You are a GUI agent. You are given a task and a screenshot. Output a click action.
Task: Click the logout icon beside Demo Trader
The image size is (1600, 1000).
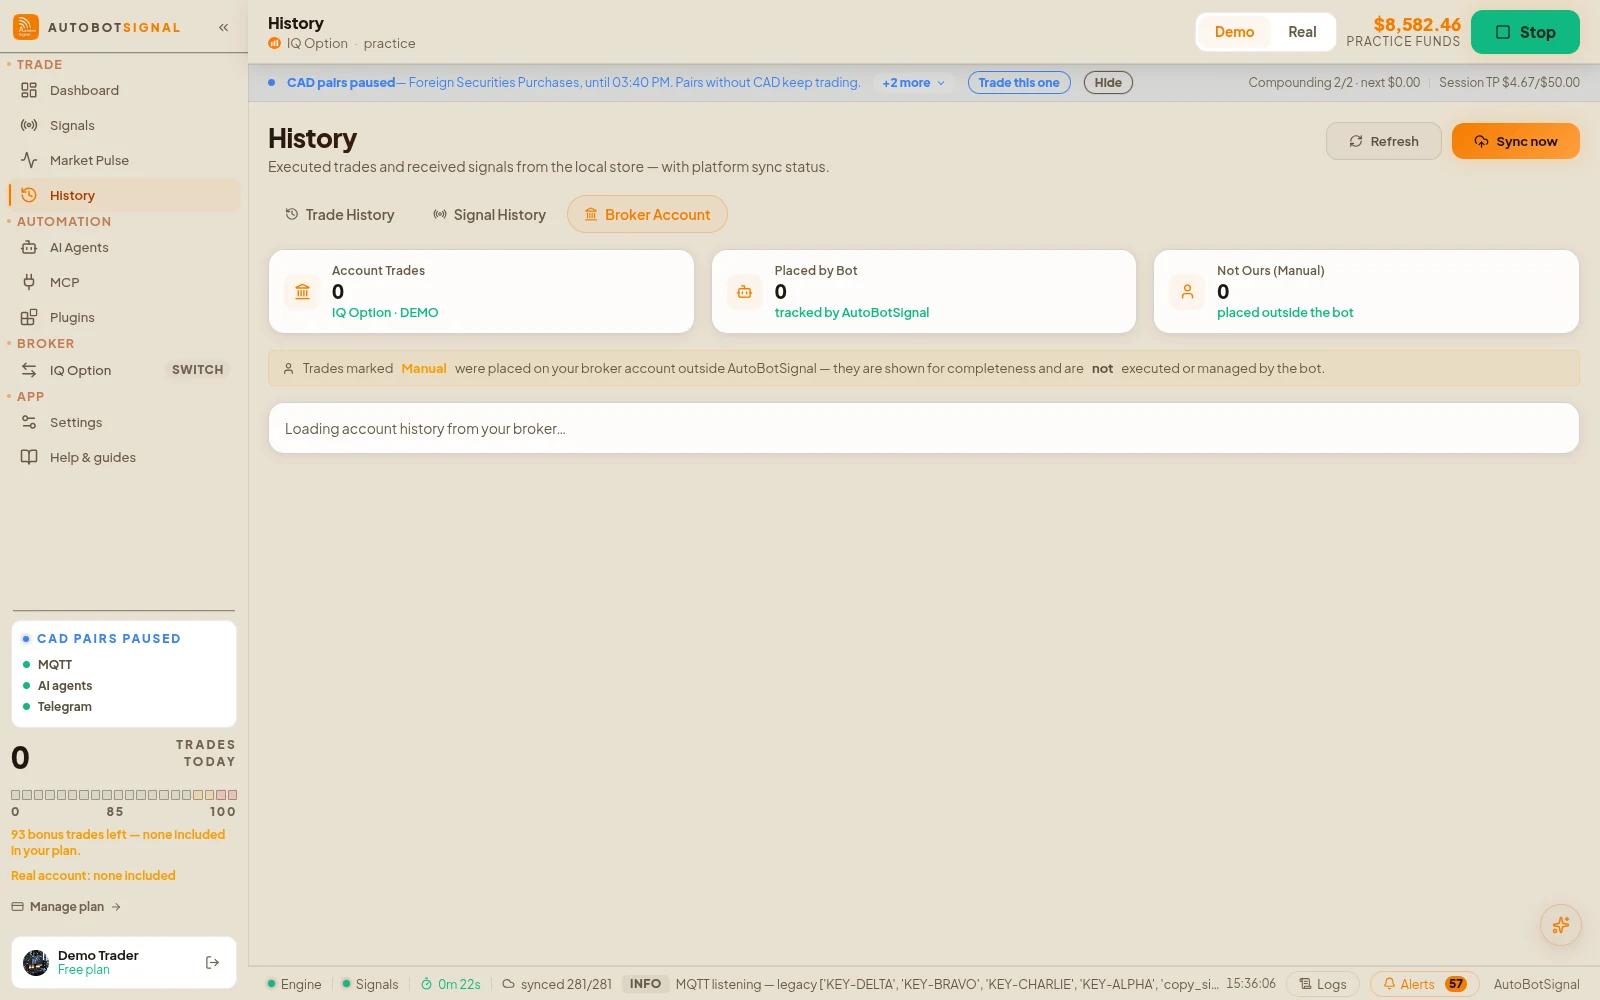(212, 963)
